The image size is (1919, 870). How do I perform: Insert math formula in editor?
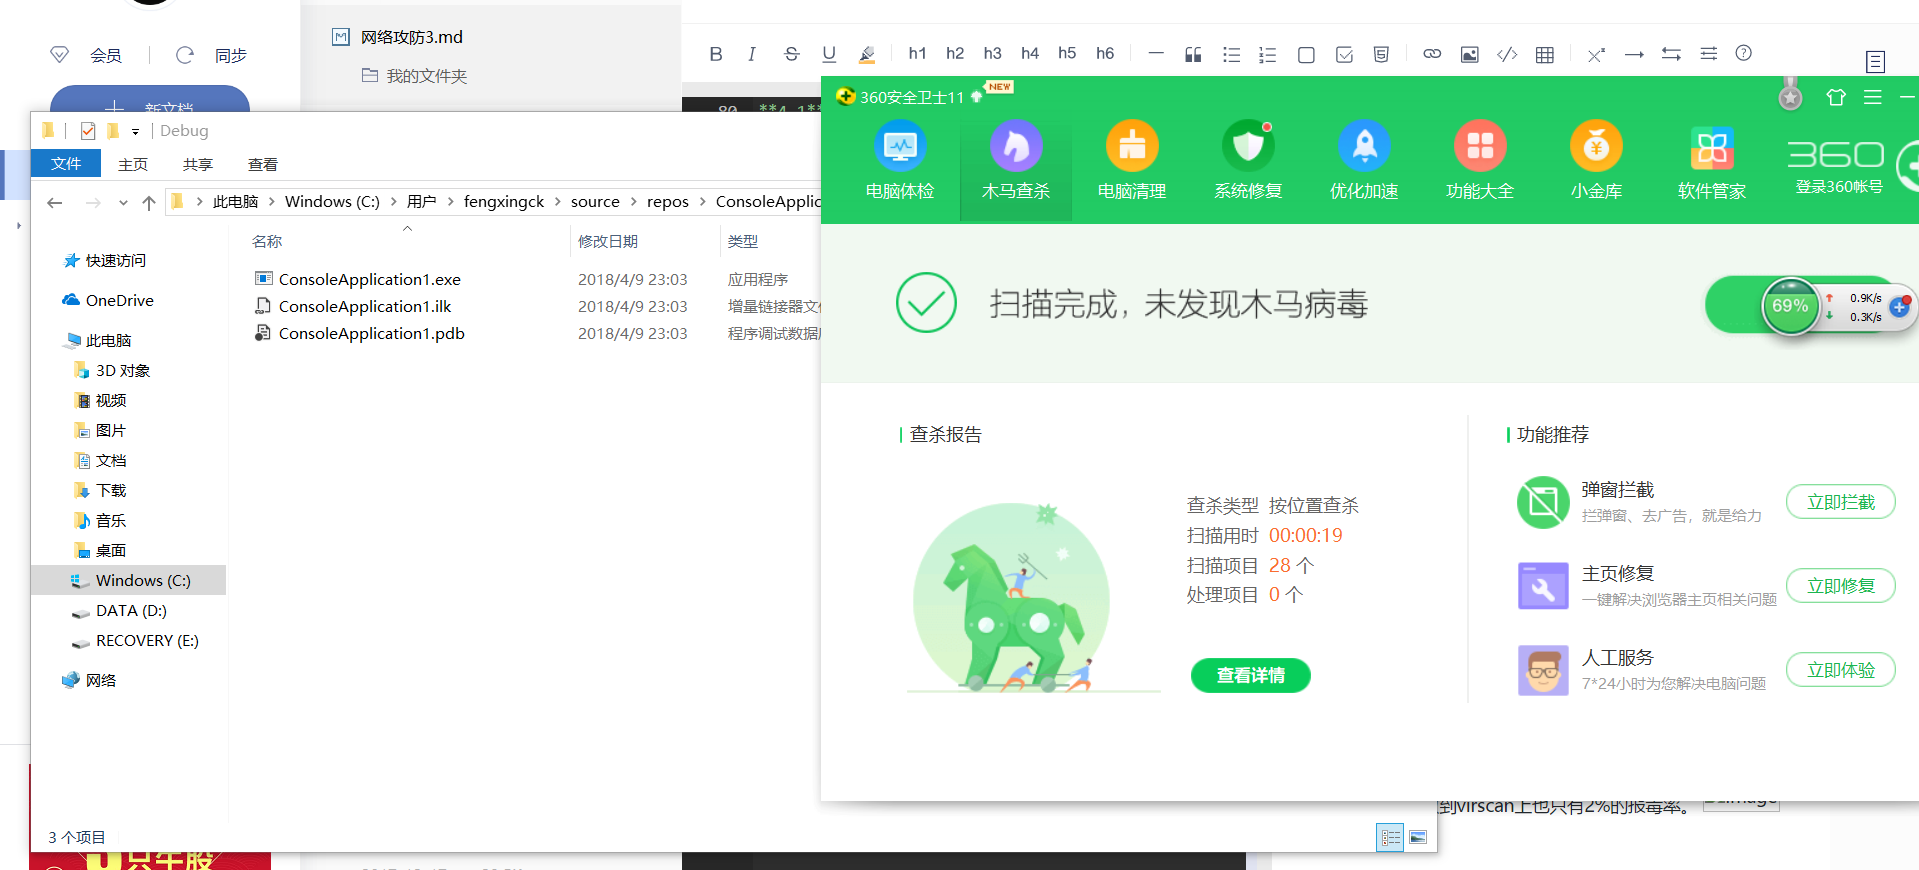coord(1596,55)
